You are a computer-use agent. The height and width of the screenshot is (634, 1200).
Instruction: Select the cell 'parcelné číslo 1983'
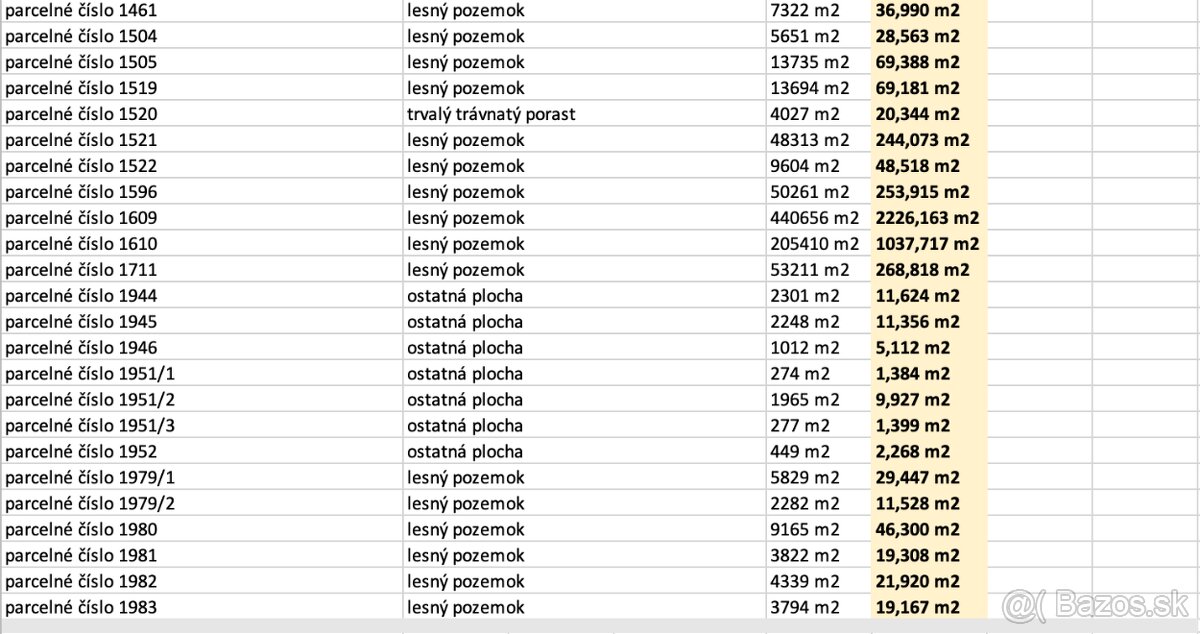[80, 608]
